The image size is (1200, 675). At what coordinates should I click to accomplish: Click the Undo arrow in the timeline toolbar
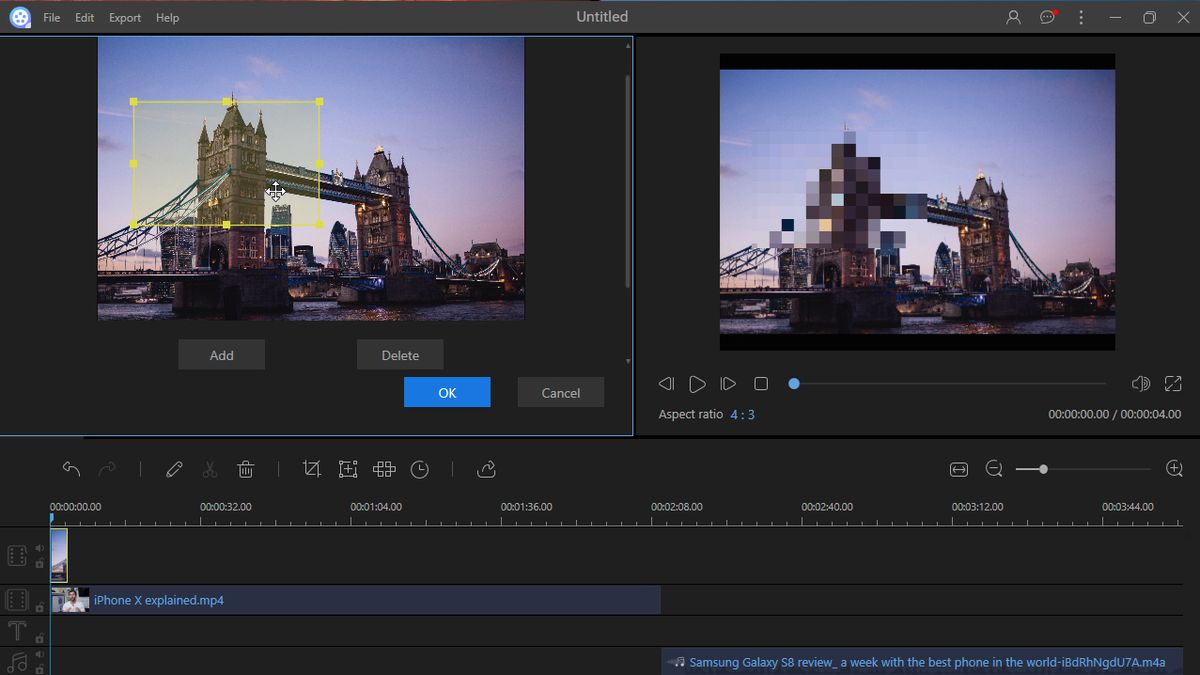pyautogui.click(x=71, y=469)
